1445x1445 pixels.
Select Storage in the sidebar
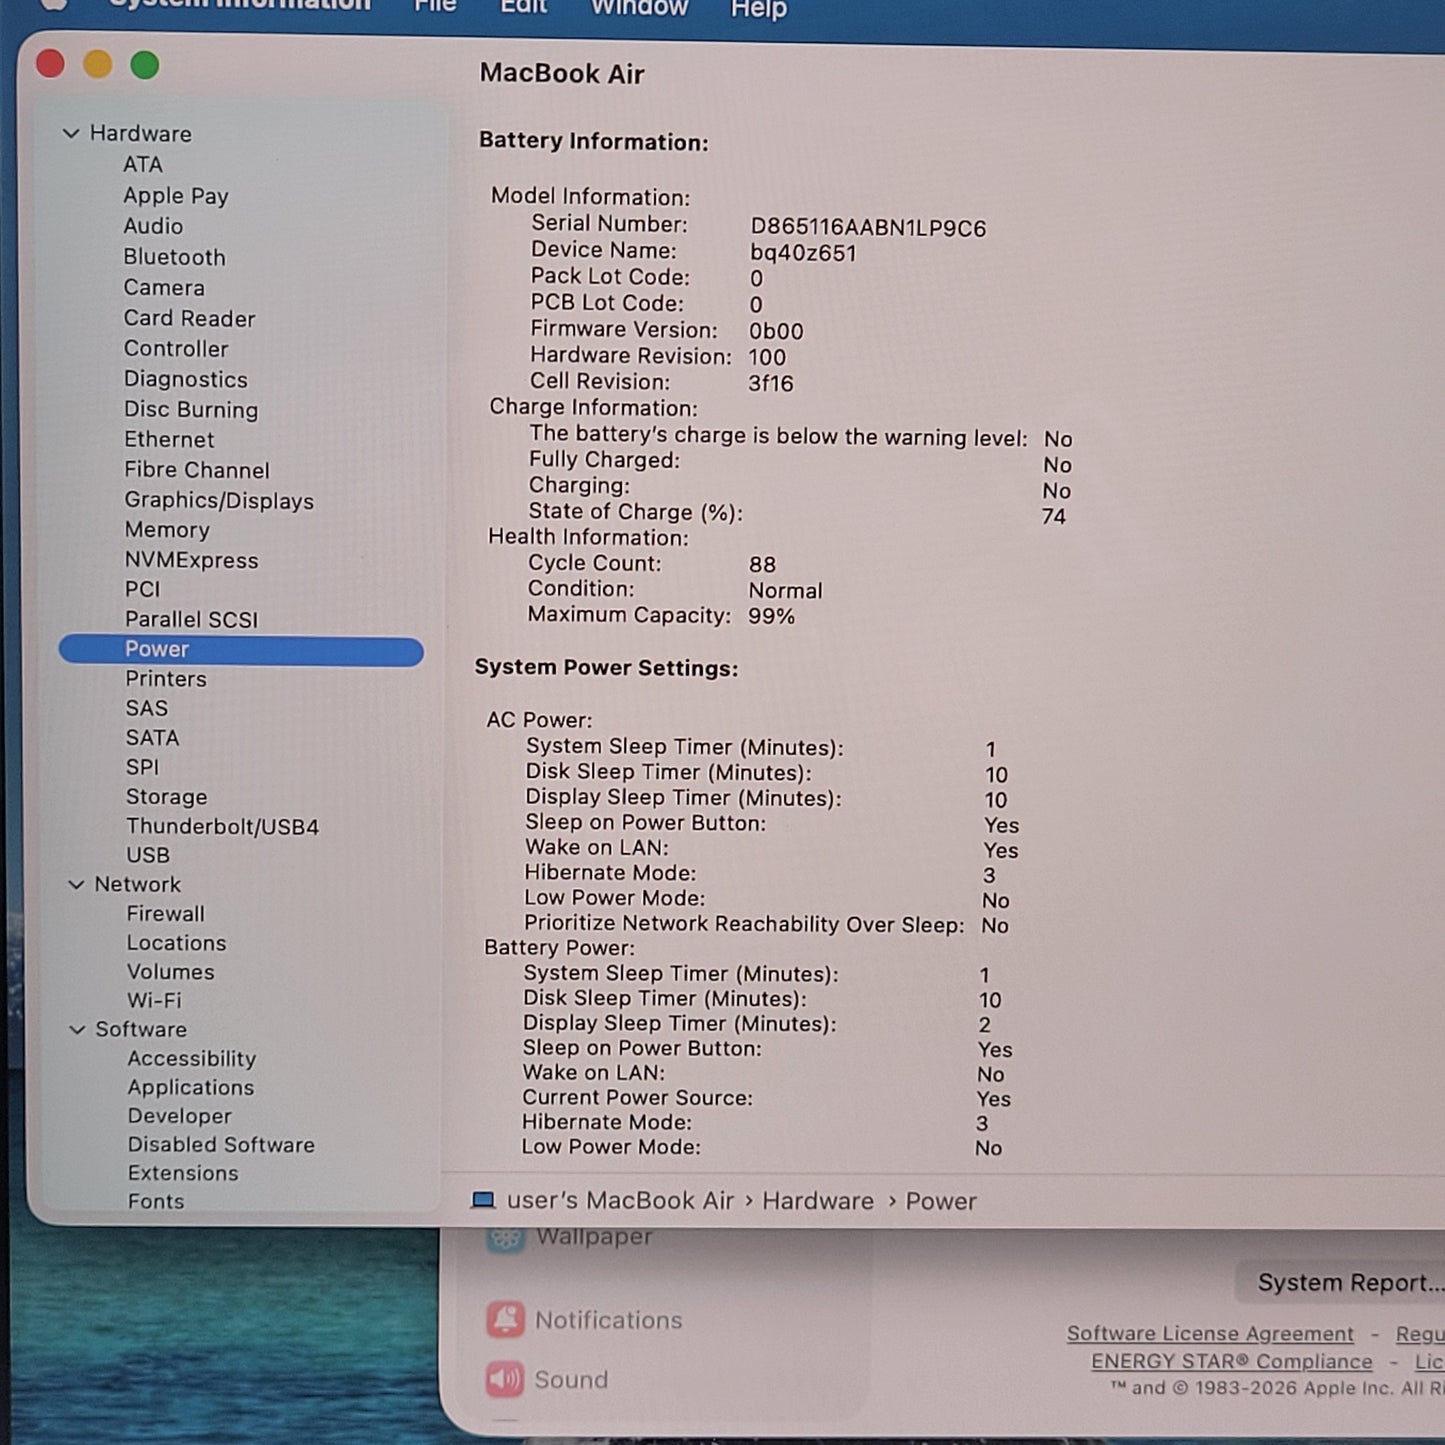167,797
